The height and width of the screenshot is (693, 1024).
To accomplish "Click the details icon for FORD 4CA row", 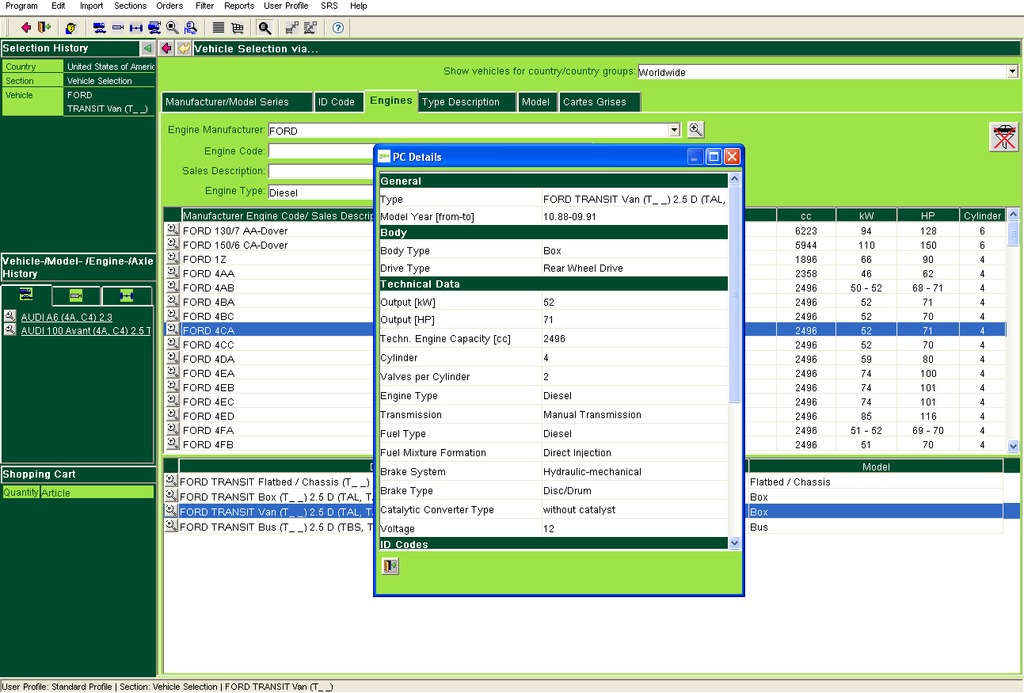I will (x=172, y=329).
